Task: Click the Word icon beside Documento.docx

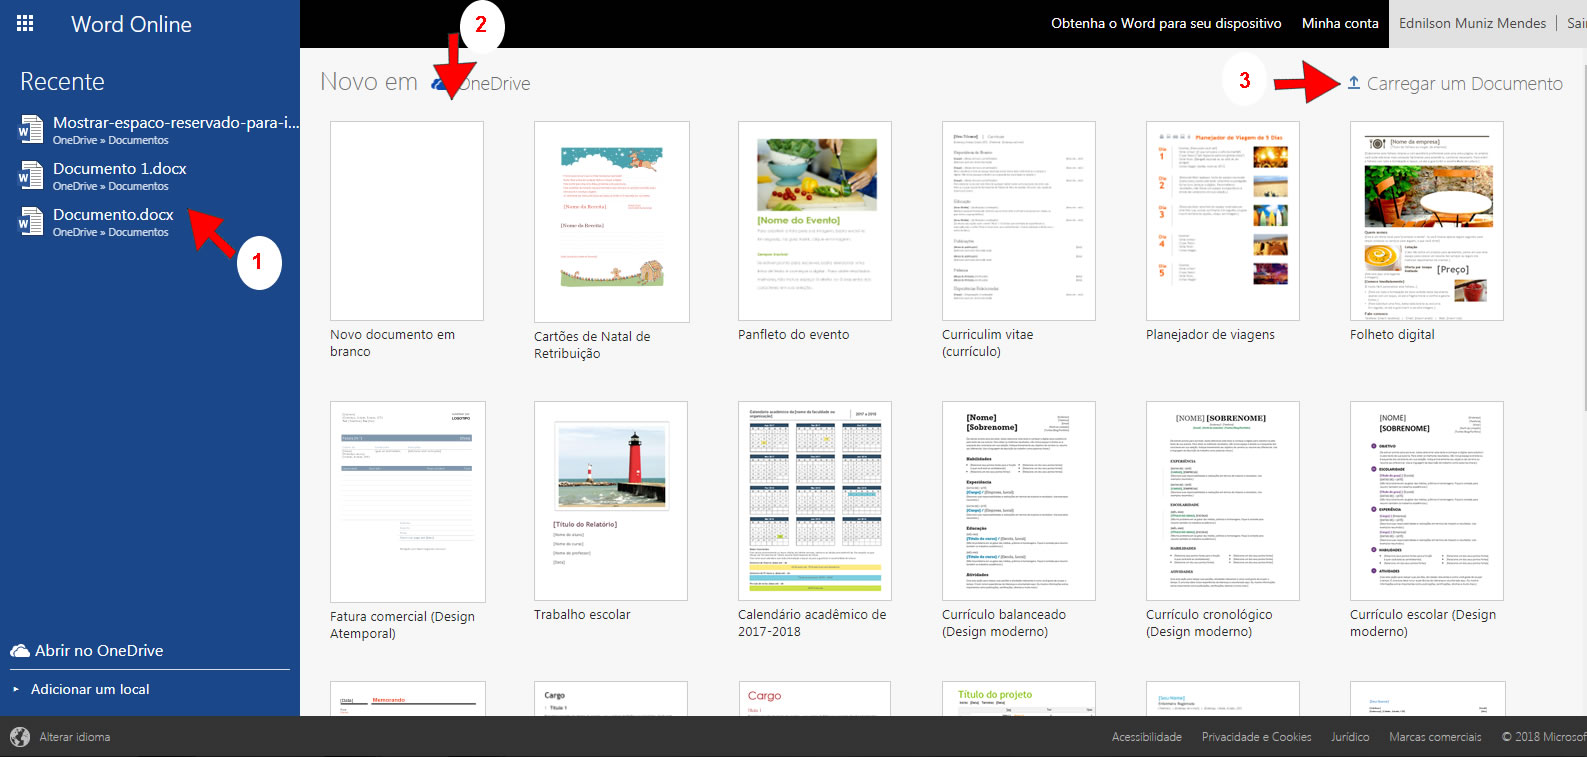Action: (31, 222)
